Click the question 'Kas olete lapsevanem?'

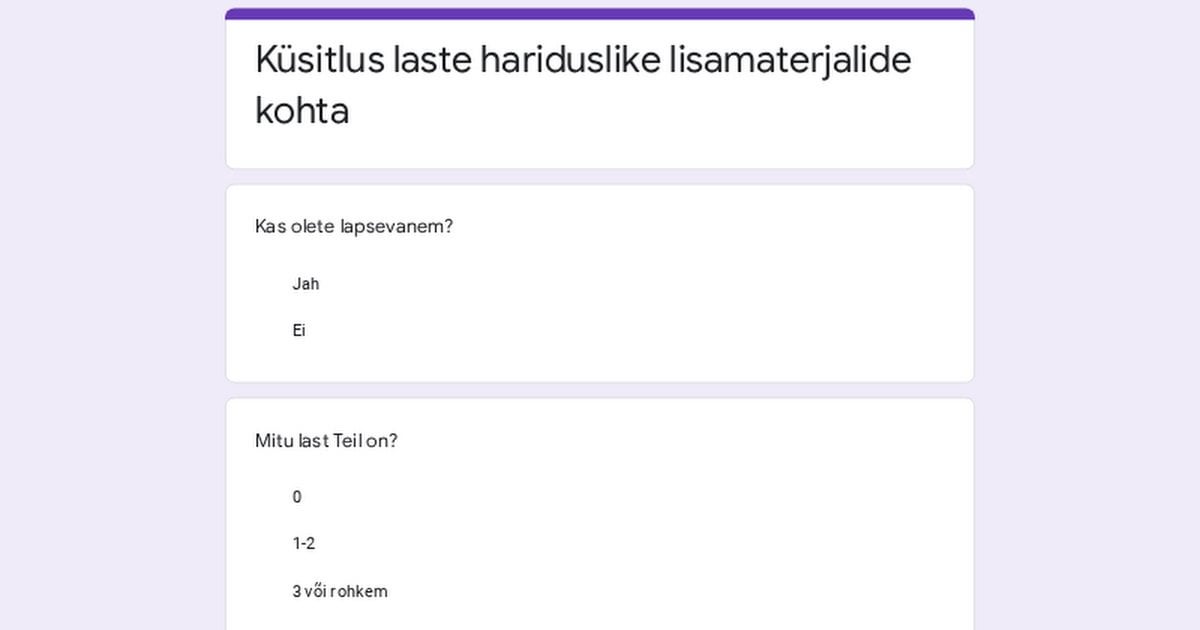point(354,226)
